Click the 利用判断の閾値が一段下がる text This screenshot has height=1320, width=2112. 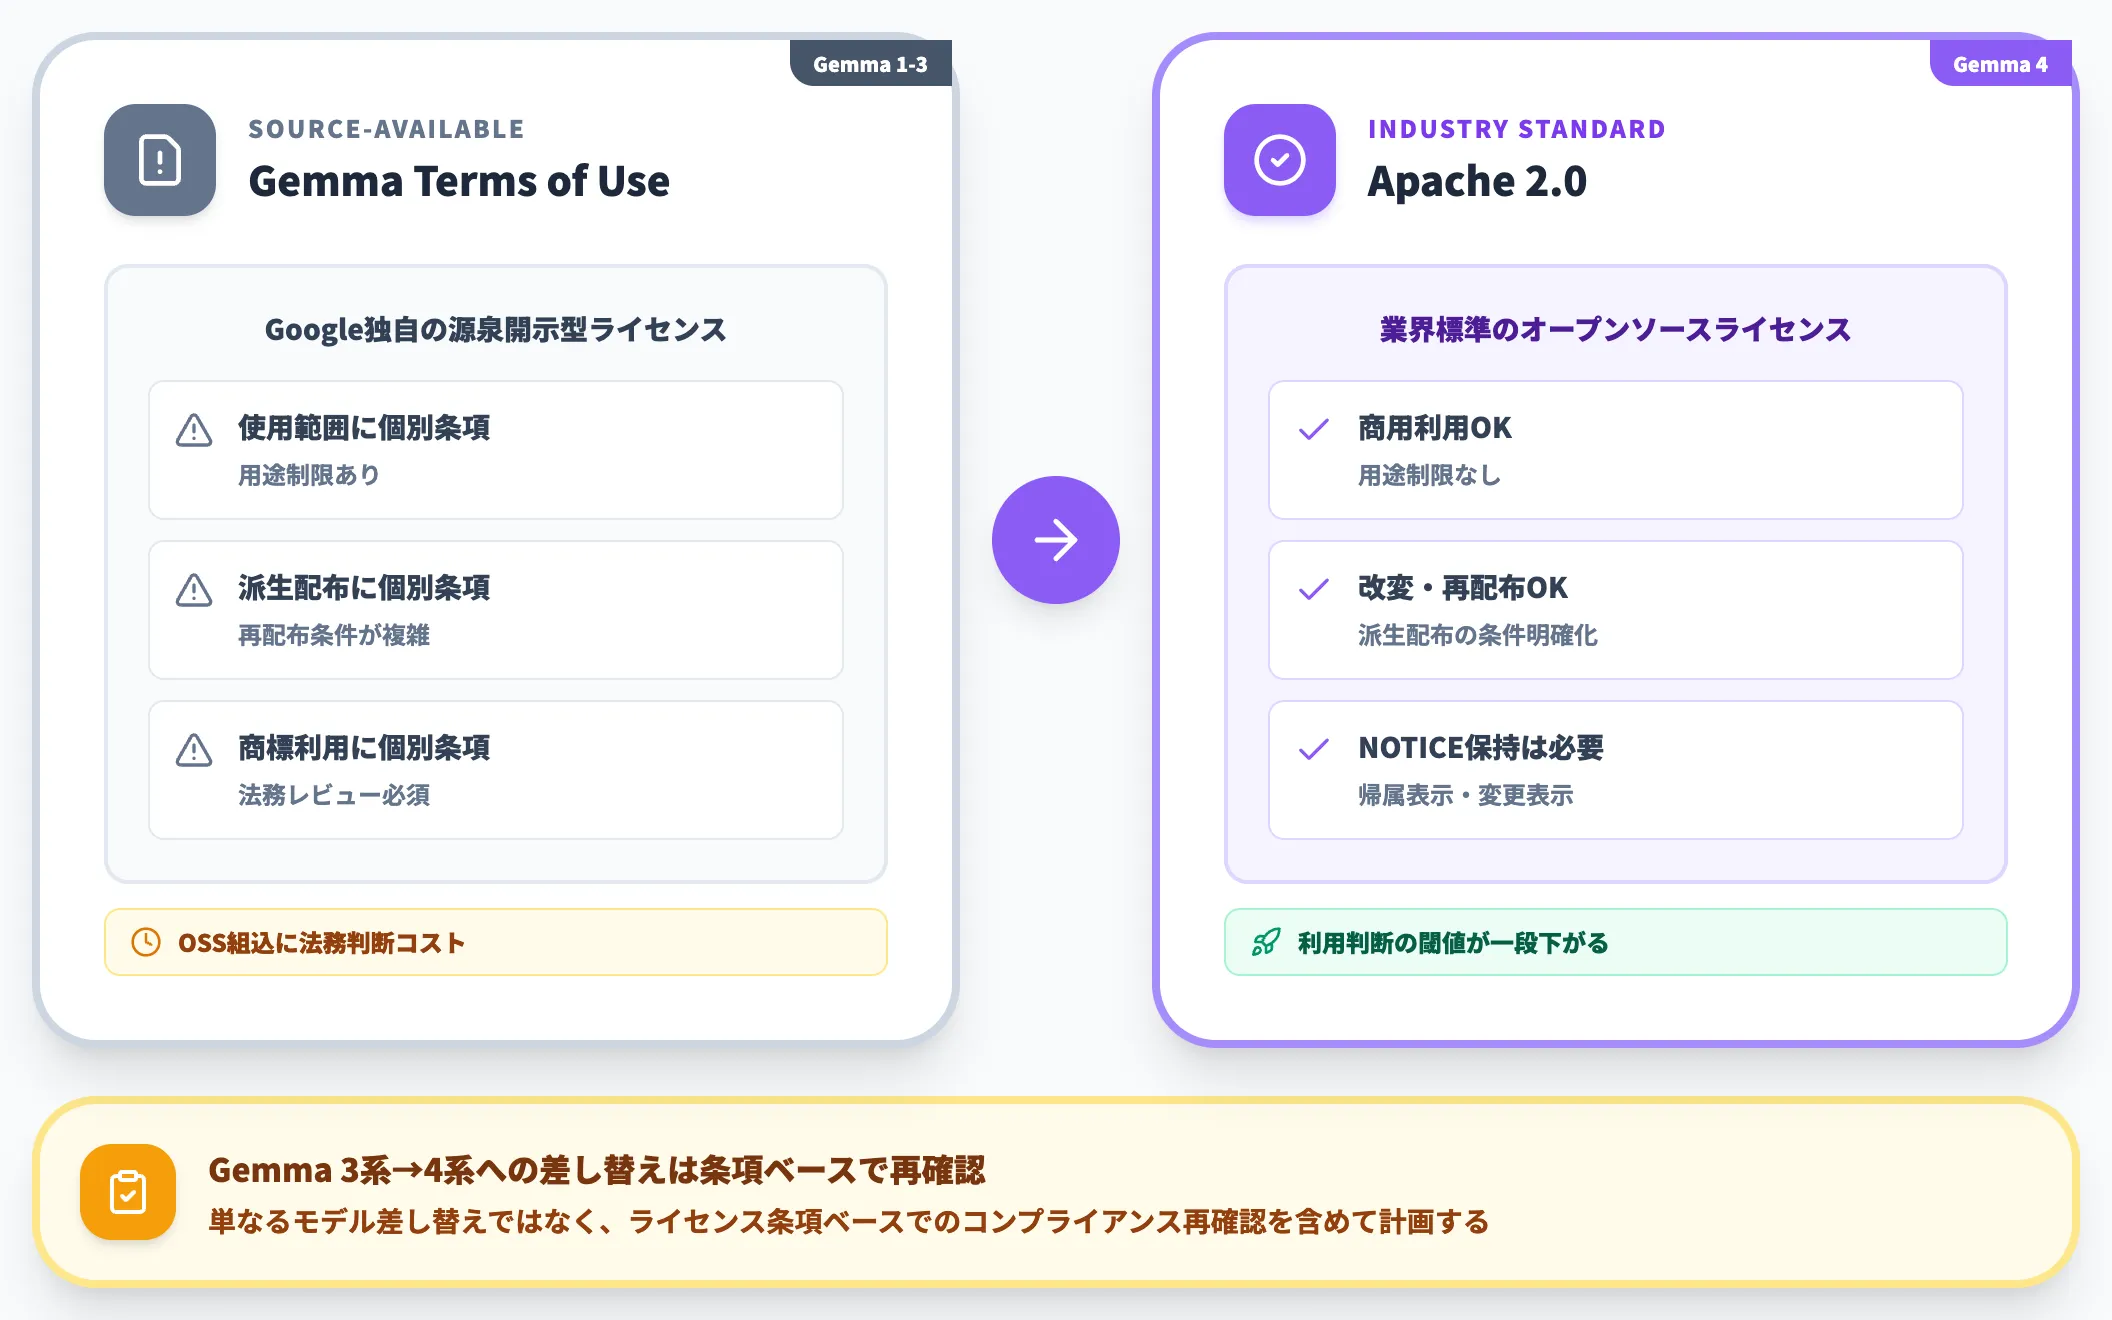[x=1453, y=943]
